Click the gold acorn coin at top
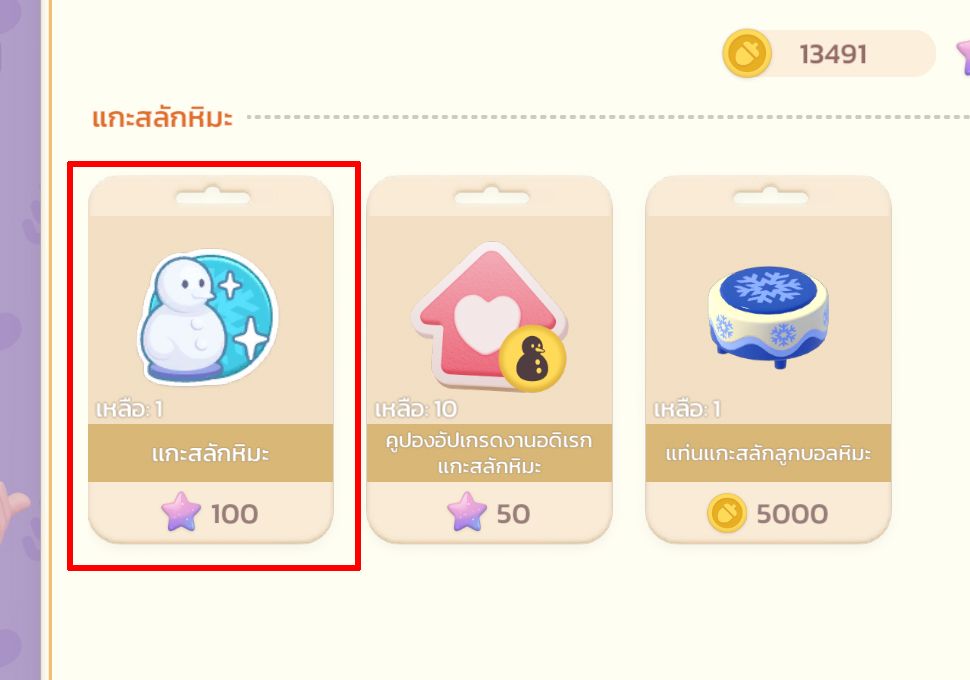The image size is (970, 680). [747, 53]
